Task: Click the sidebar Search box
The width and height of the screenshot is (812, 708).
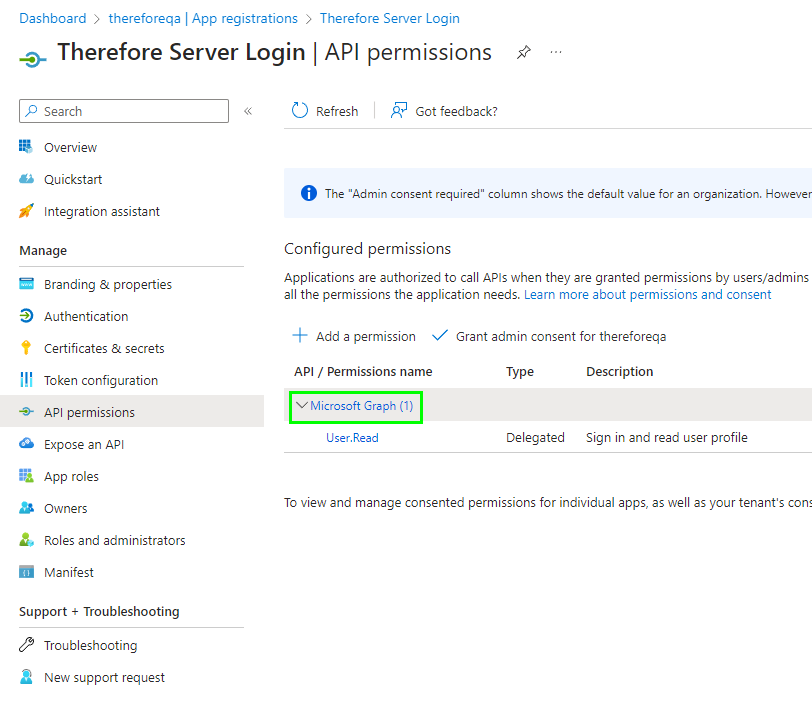Action: [x=123, y=111]
